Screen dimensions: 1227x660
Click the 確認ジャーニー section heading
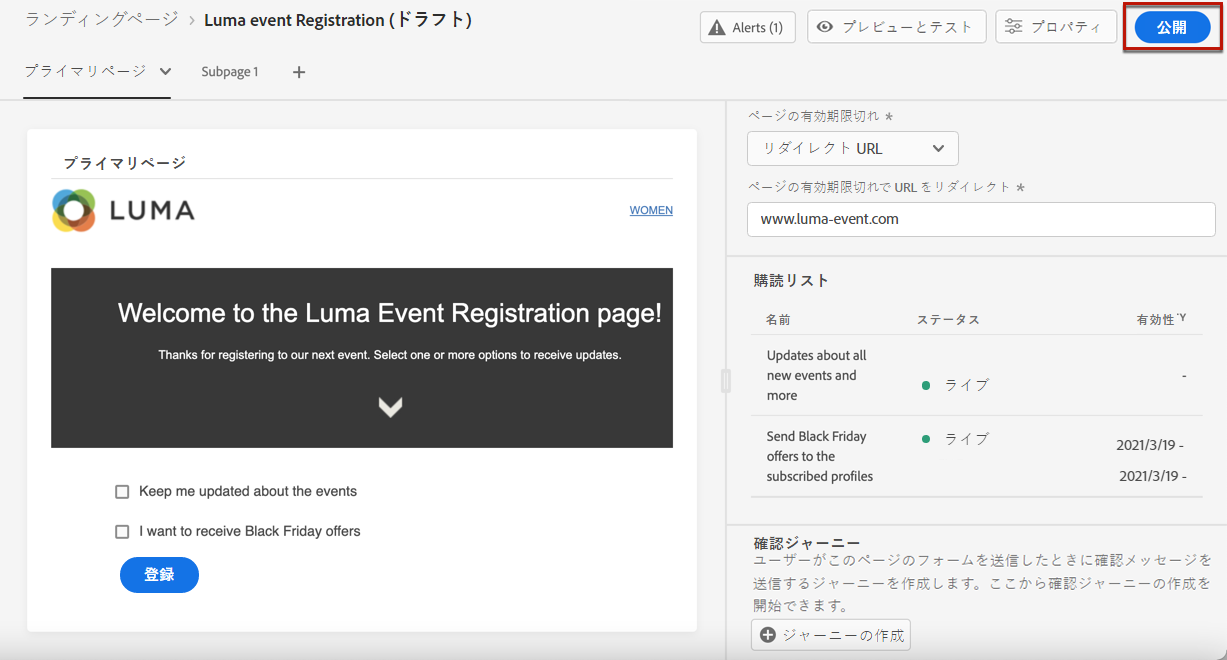[807, 543]
